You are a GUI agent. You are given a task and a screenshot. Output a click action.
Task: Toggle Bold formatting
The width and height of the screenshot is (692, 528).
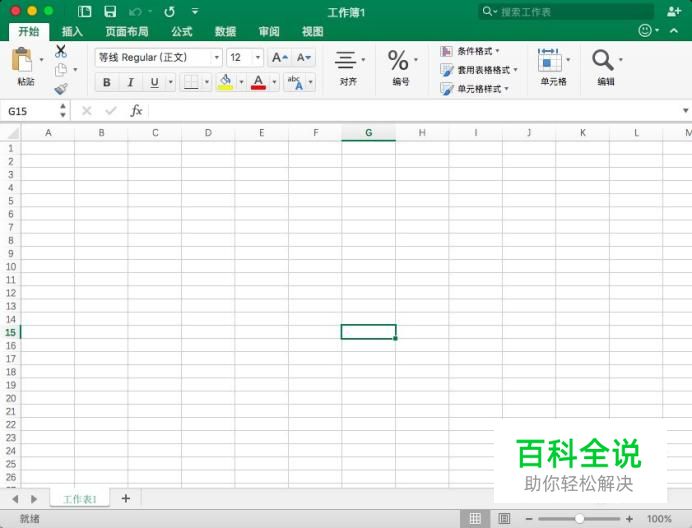click(106, 82)
